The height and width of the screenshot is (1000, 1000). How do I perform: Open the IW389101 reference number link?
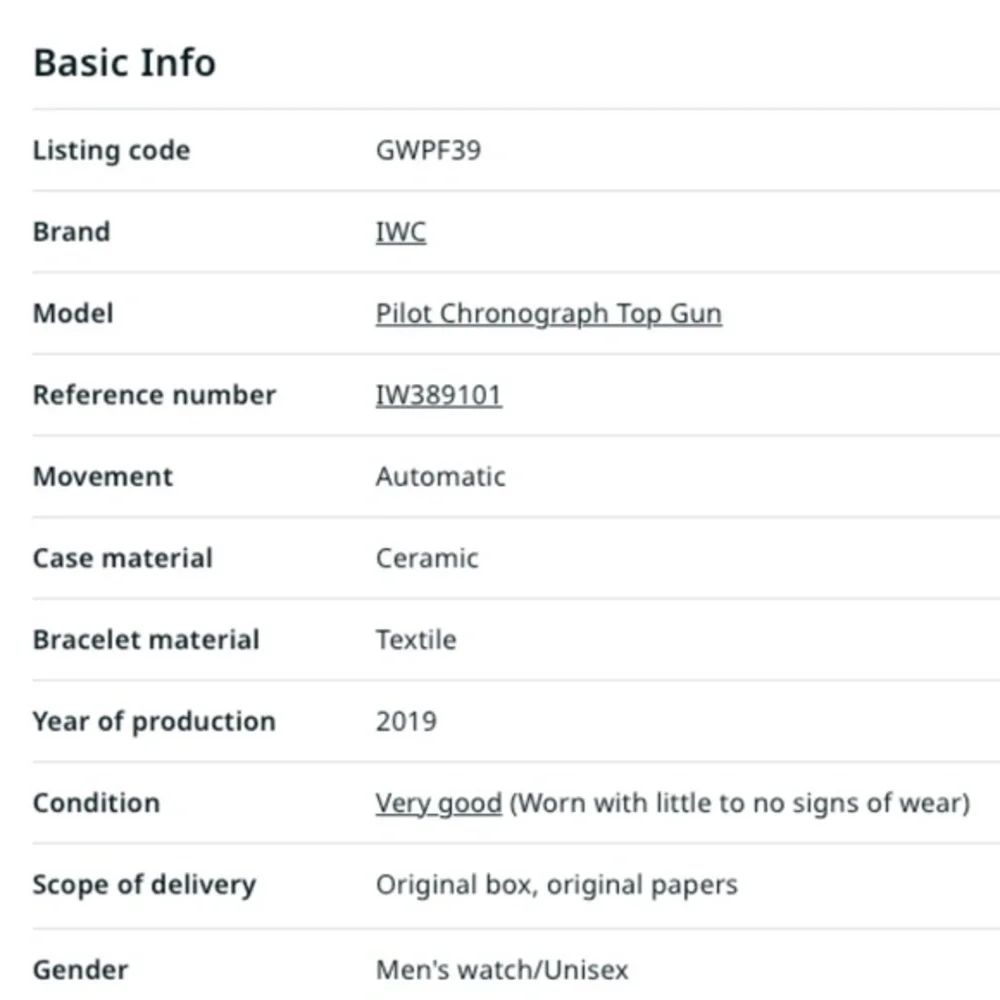pos(439,395)
